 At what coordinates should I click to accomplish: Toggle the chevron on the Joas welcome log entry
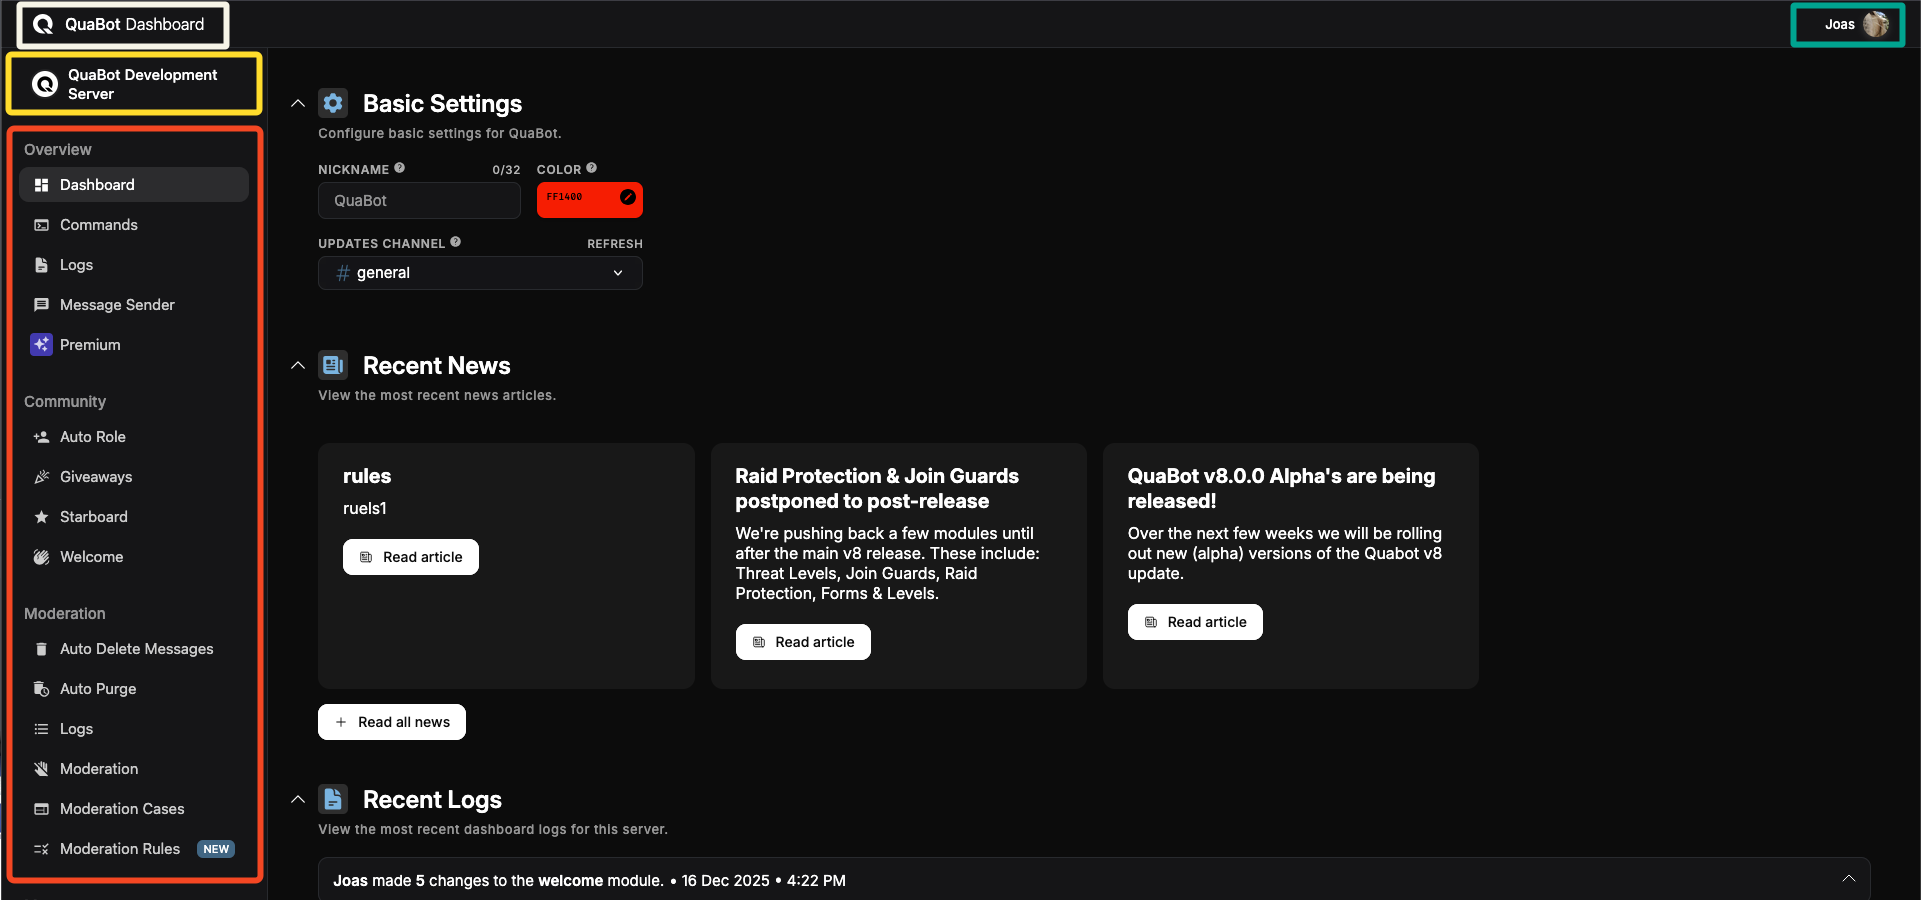click(1848, 879)
